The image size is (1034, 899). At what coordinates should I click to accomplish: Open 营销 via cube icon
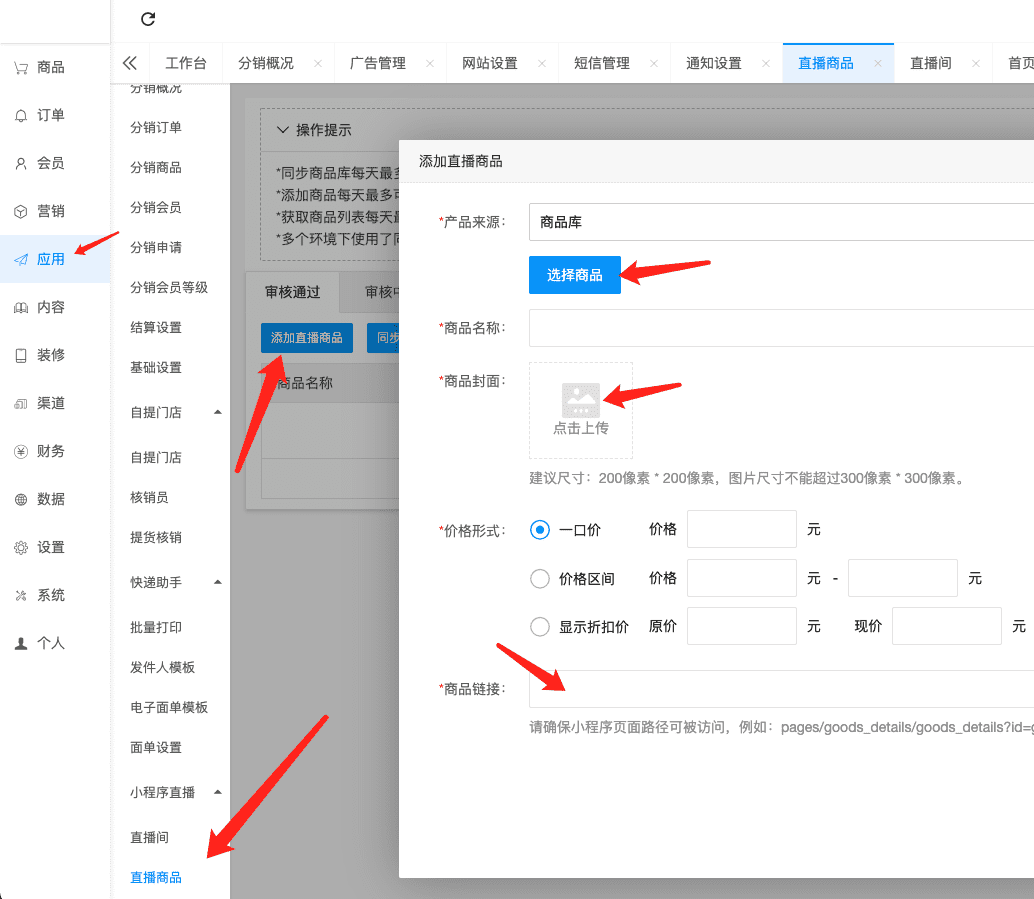point(21,212)
